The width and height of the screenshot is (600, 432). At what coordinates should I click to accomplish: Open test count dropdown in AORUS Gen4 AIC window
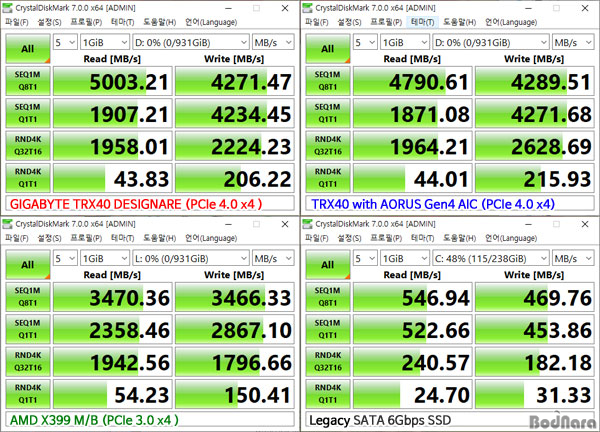(365, 42)
